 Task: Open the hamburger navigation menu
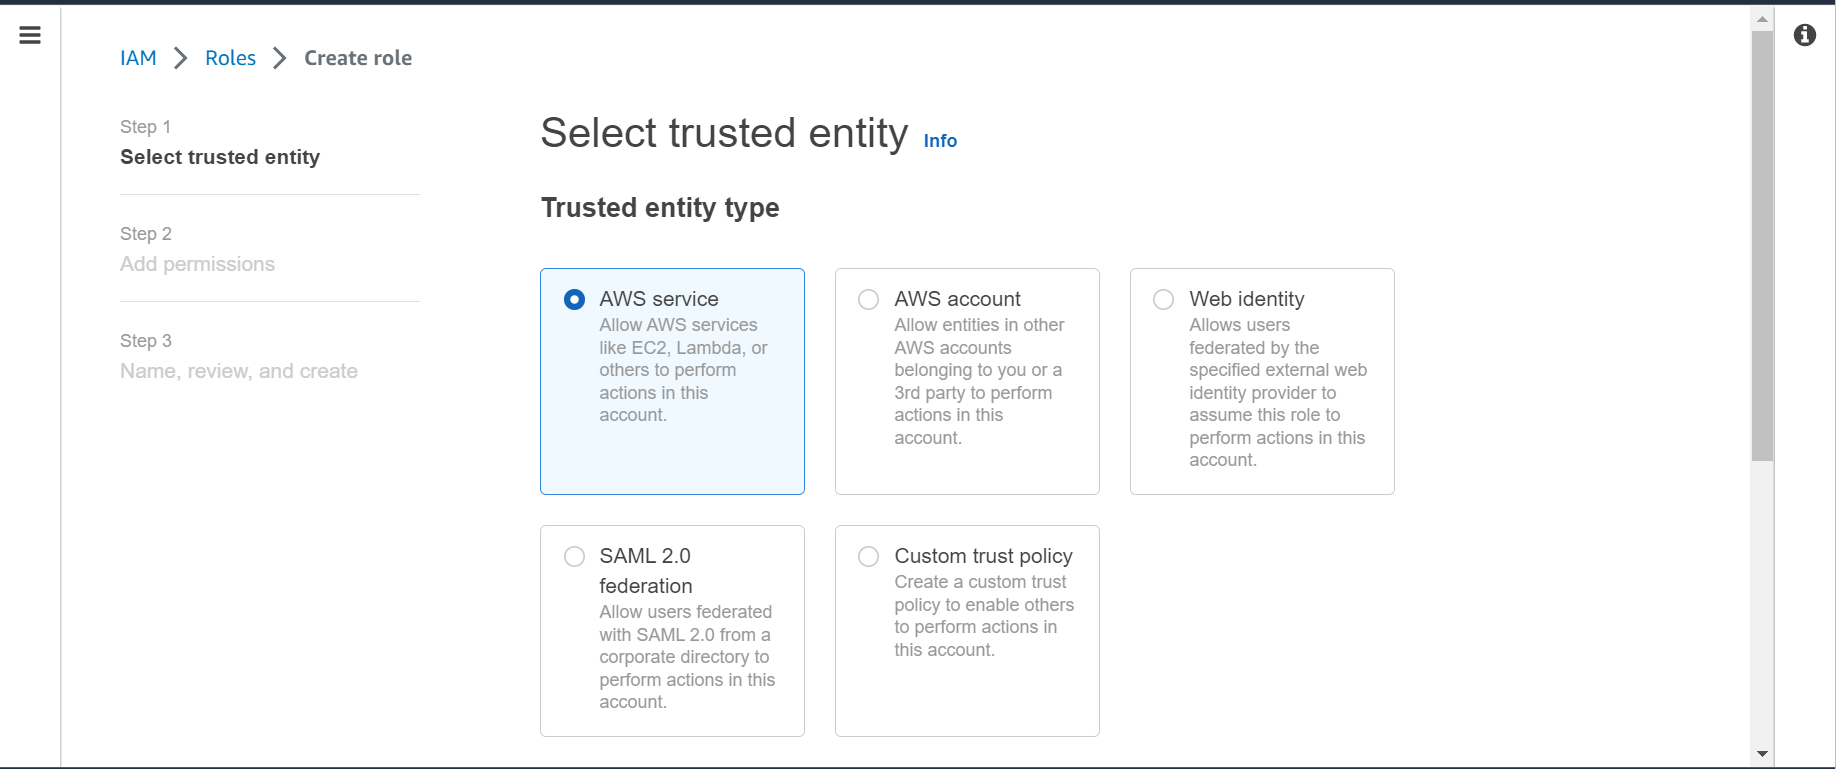[30, 35]
